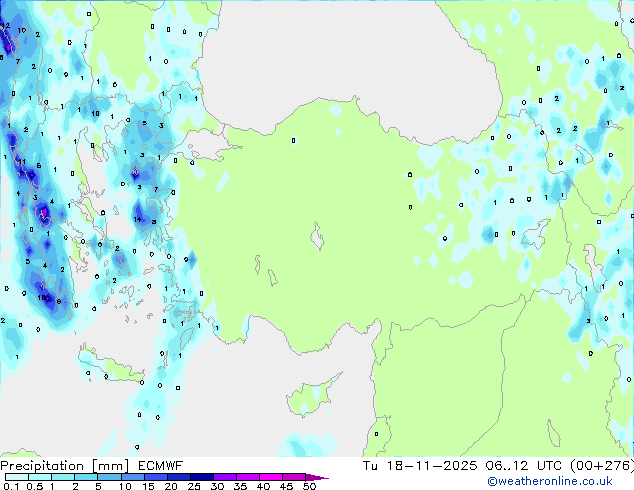
Task: Click the "12" precipitation value on the map
Action: pyautogui.click(x=6, y=25)
